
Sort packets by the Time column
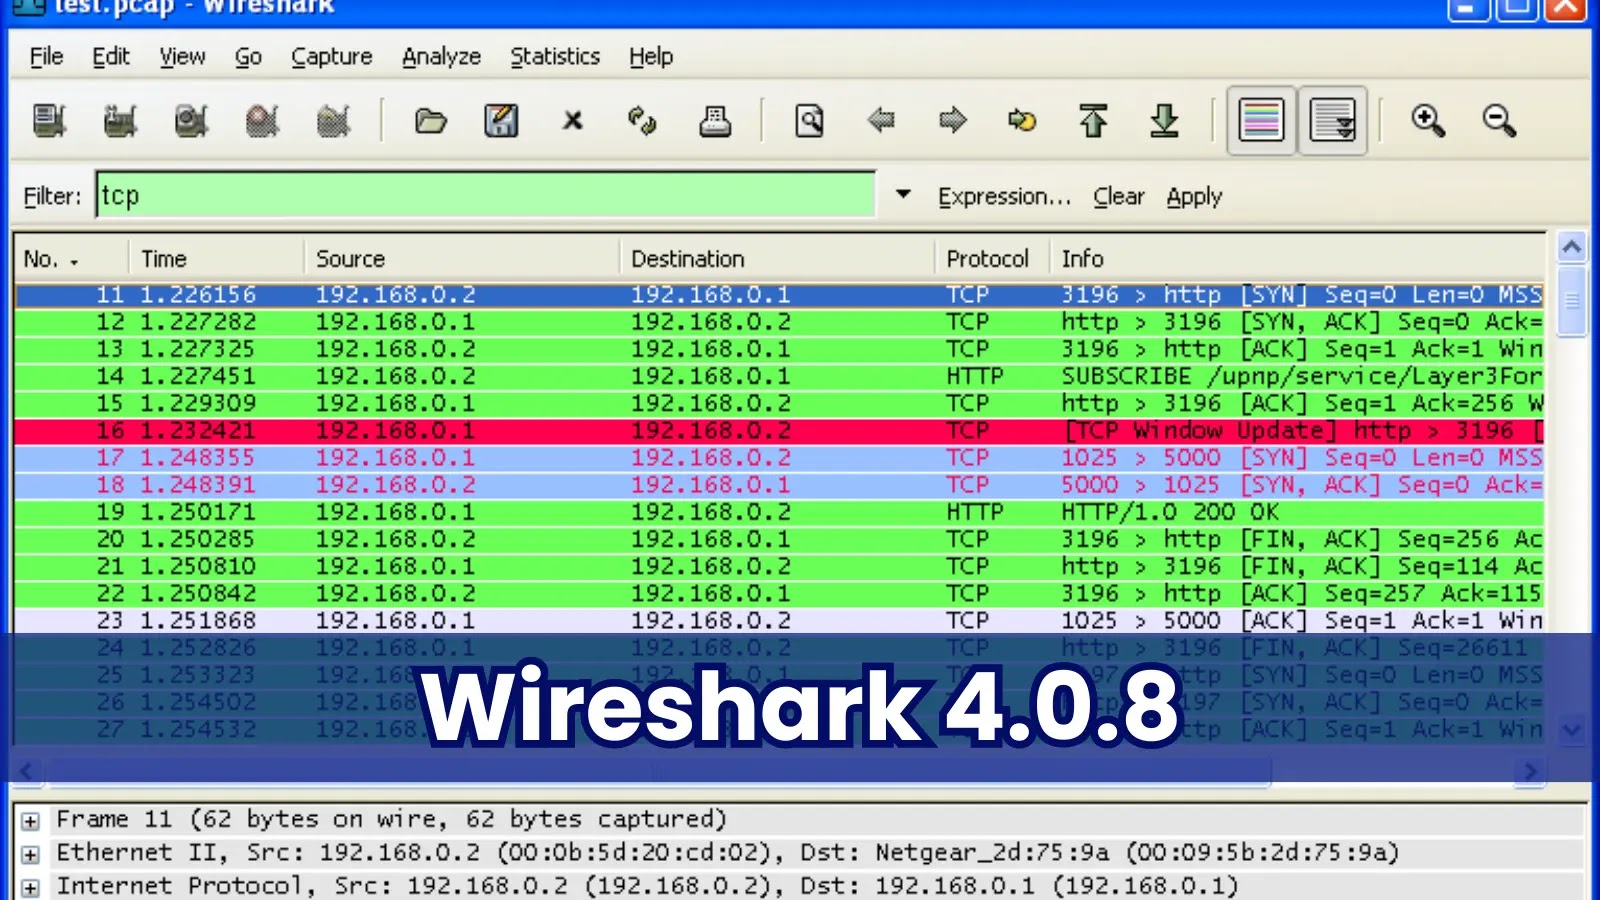point(217,259)
